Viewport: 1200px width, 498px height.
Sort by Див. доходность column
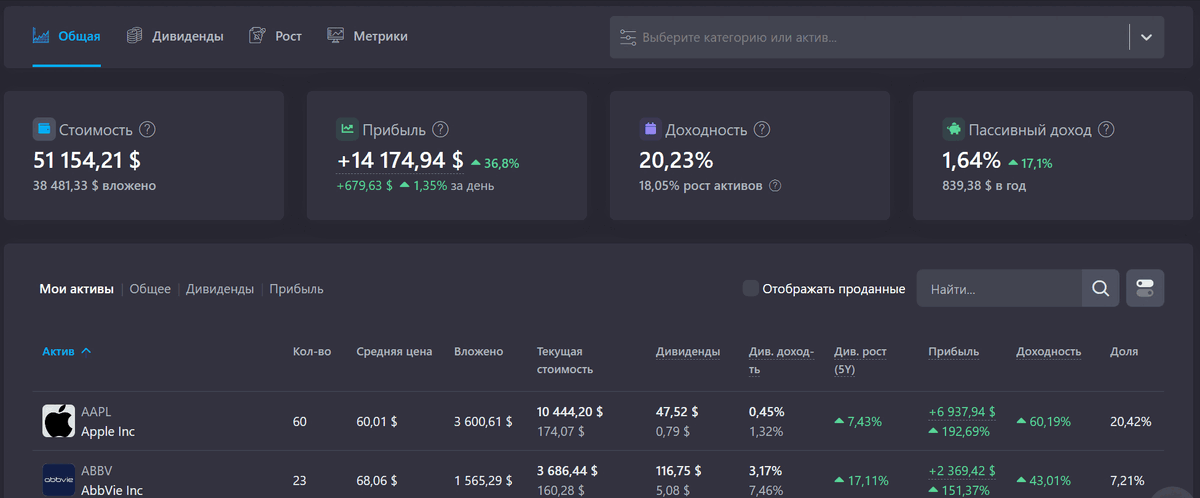pyautogui.click(x=782, y=360)
